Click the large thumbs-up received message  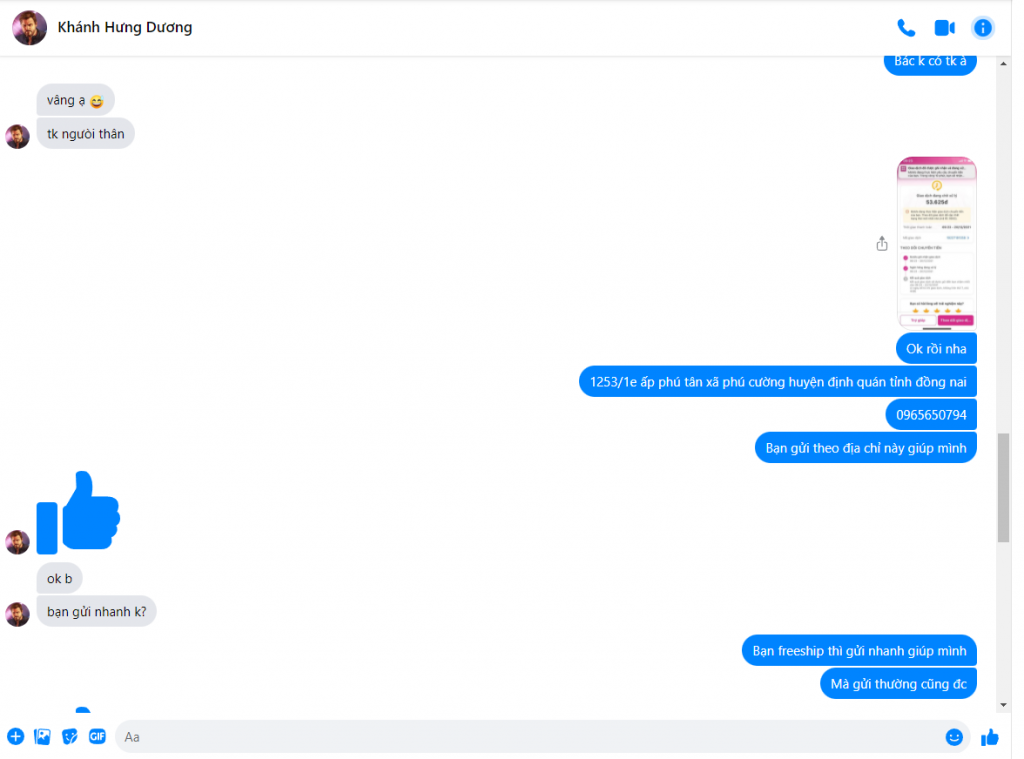tap(78, 513)
